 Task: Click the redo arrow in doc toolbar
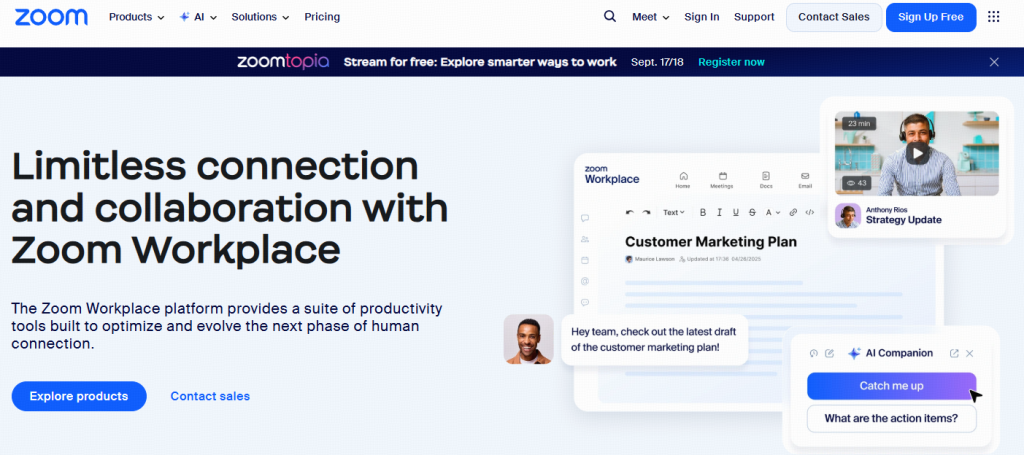tap(647, 212)
